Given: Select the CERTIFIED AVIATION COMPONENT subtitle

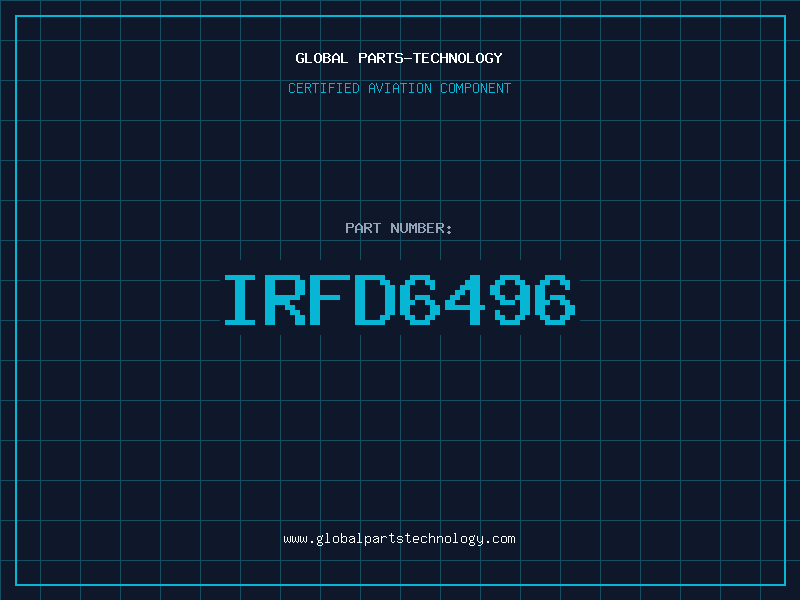Looking at the screenshot, I should coord(399,88).
